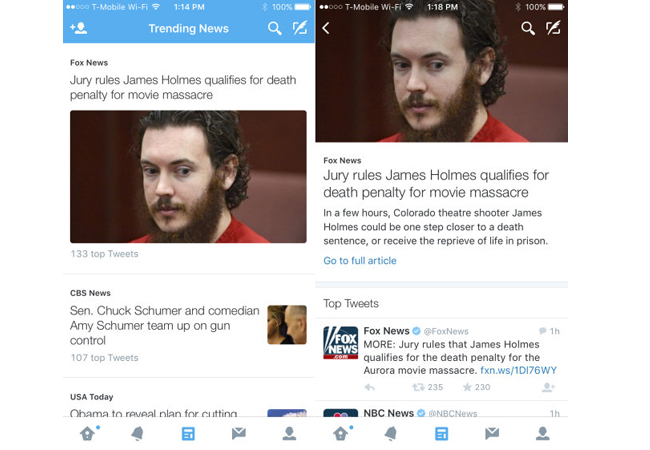This screenshot has height=450, width=650.
Task: Open Home tab on left screen
Action: pos(88,433)
